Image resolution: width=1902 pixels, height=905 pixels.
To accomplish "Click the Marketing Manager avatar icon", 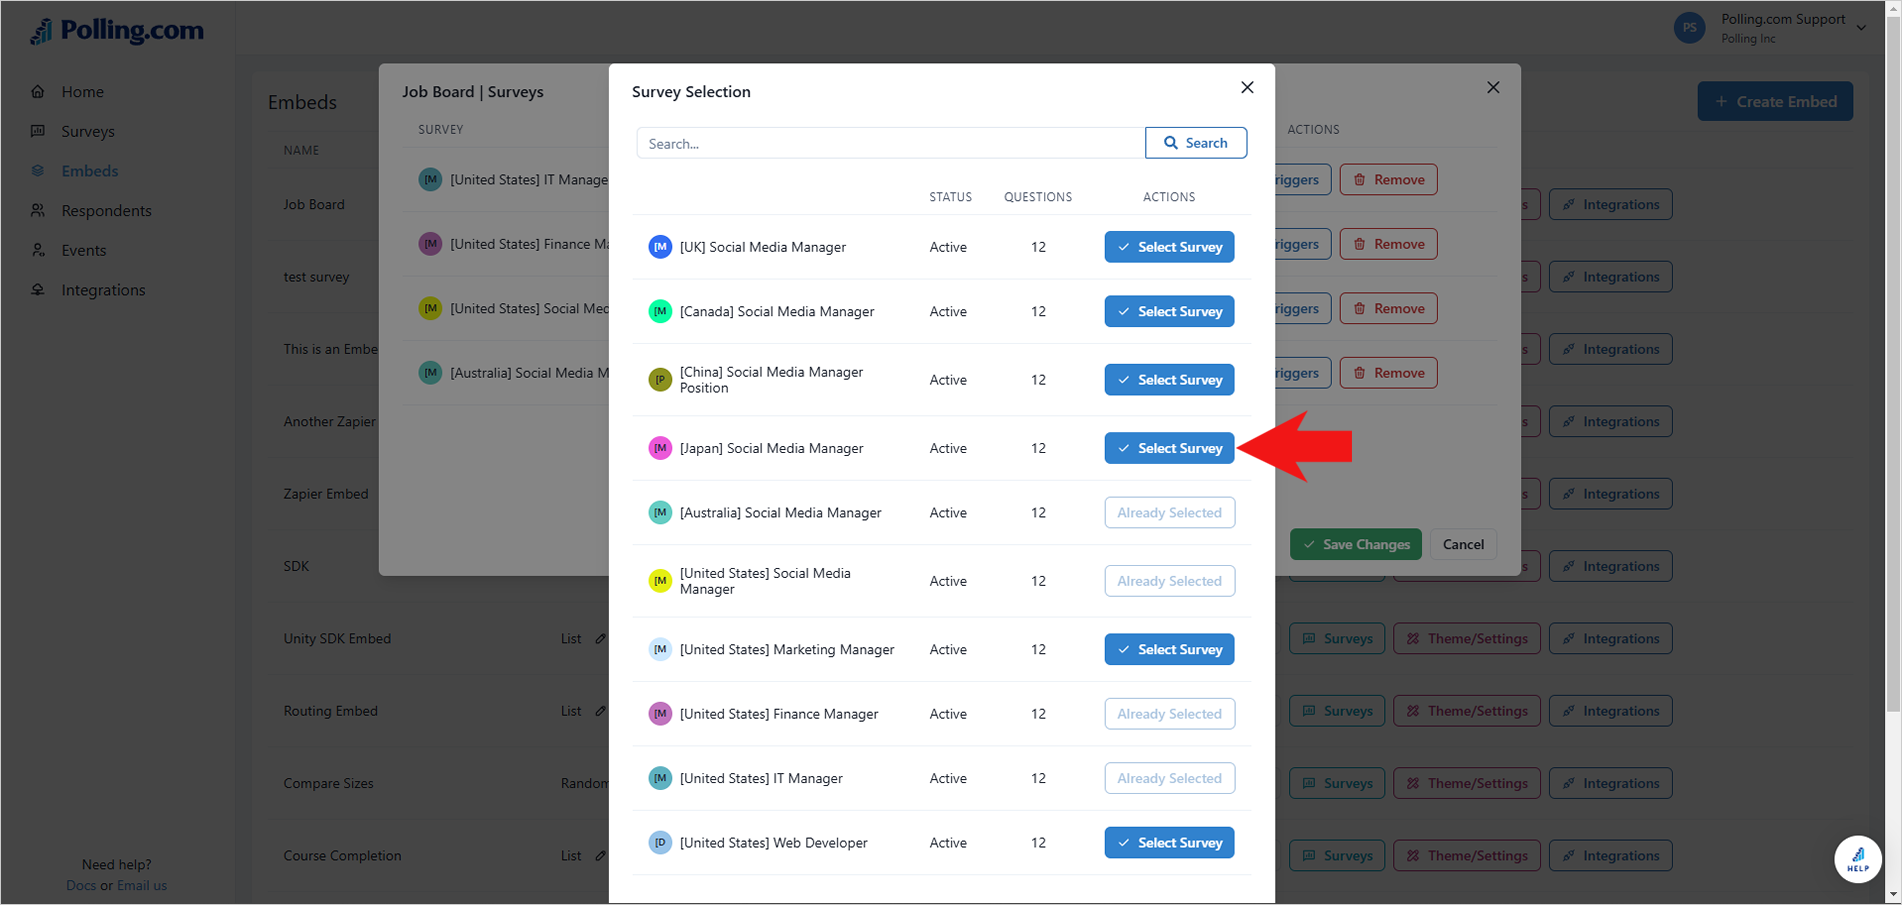I will (660, 650).
